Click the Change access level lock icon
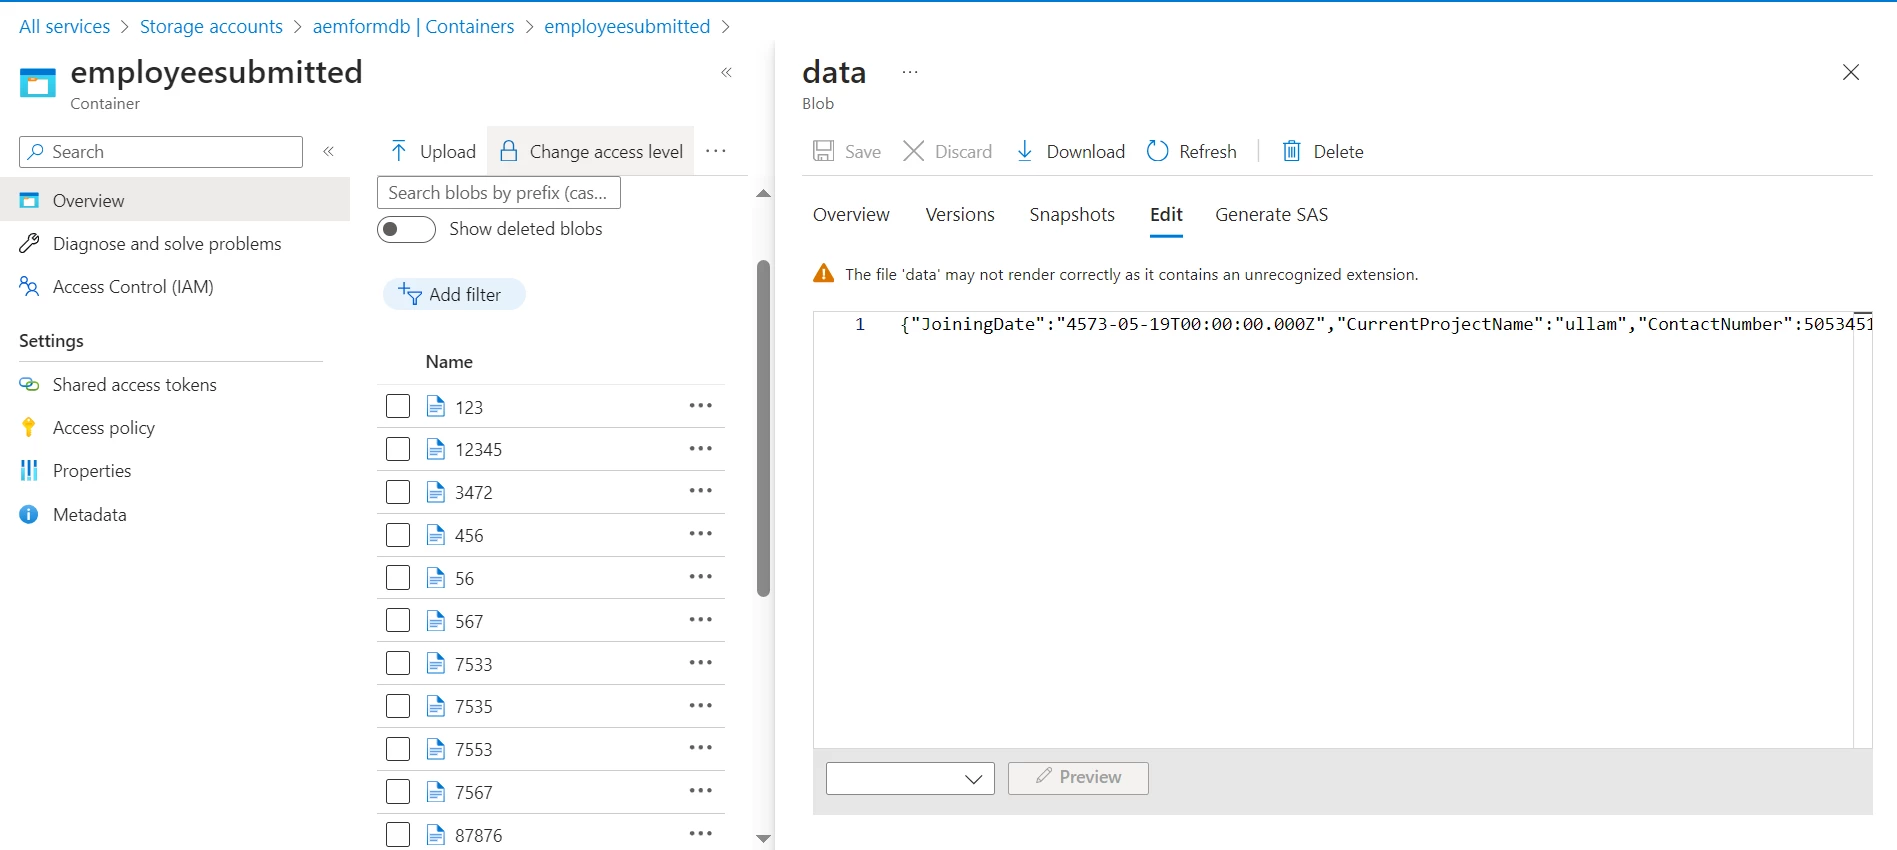 click(509, 151)
